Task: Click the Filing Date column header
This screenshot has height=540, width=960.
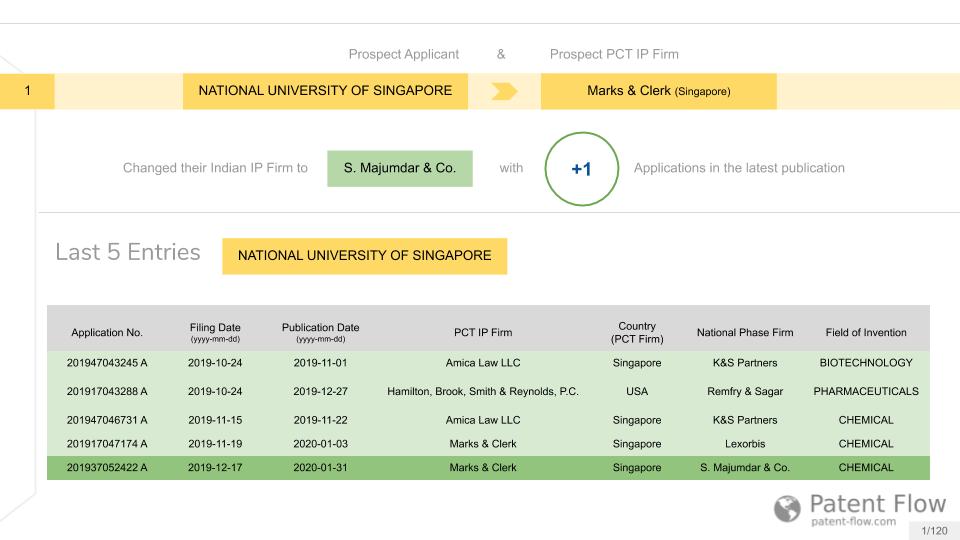Action: click(215, 332)
